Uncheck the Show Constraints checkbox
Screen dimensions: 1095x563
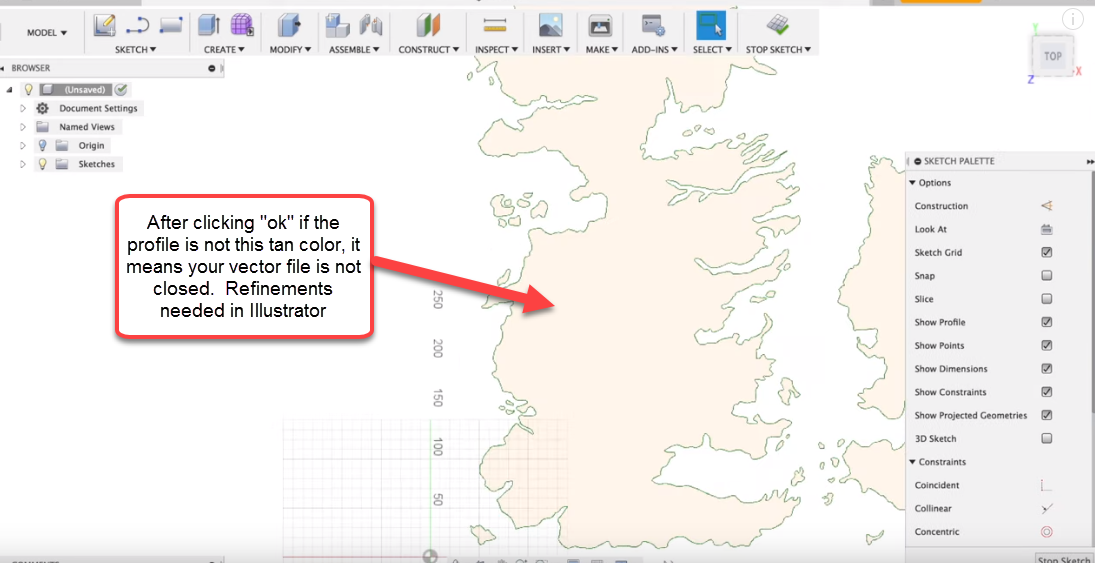(1046, 392)
